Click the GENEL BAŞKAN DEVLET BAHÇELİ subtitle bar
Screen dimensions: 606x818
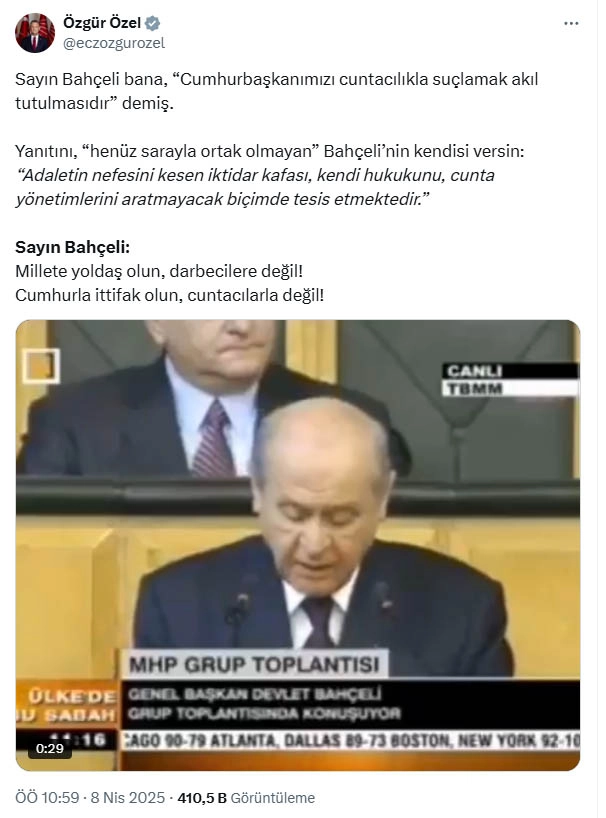pos(350,704)
